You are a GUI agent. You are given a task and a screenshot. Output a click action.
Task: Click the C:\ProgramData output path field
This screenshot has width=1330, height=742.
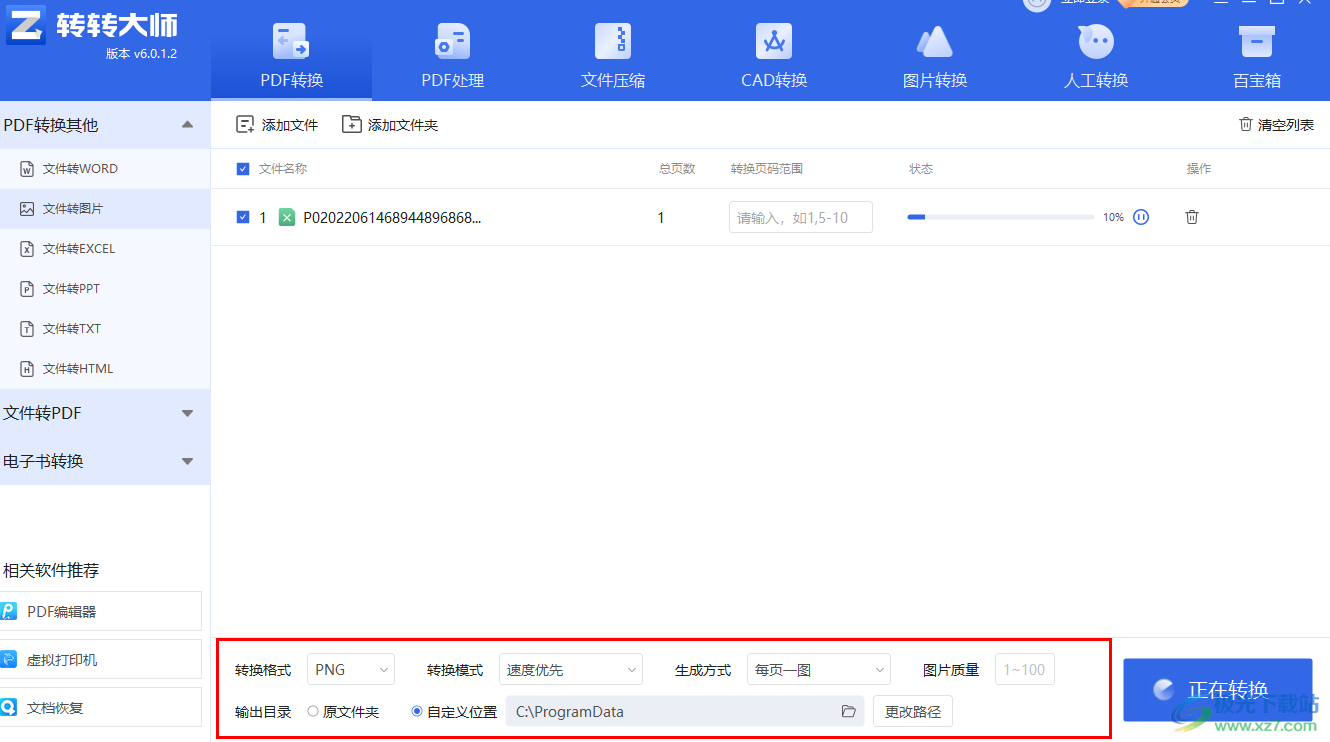(x=685, y=712)
